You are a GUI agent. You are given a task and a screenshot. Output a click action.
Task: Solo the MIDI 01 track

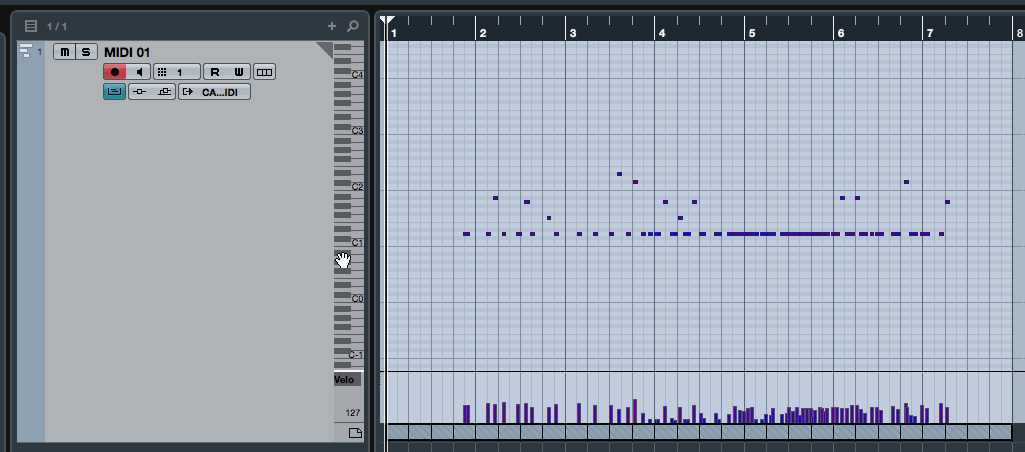[85, 52]
